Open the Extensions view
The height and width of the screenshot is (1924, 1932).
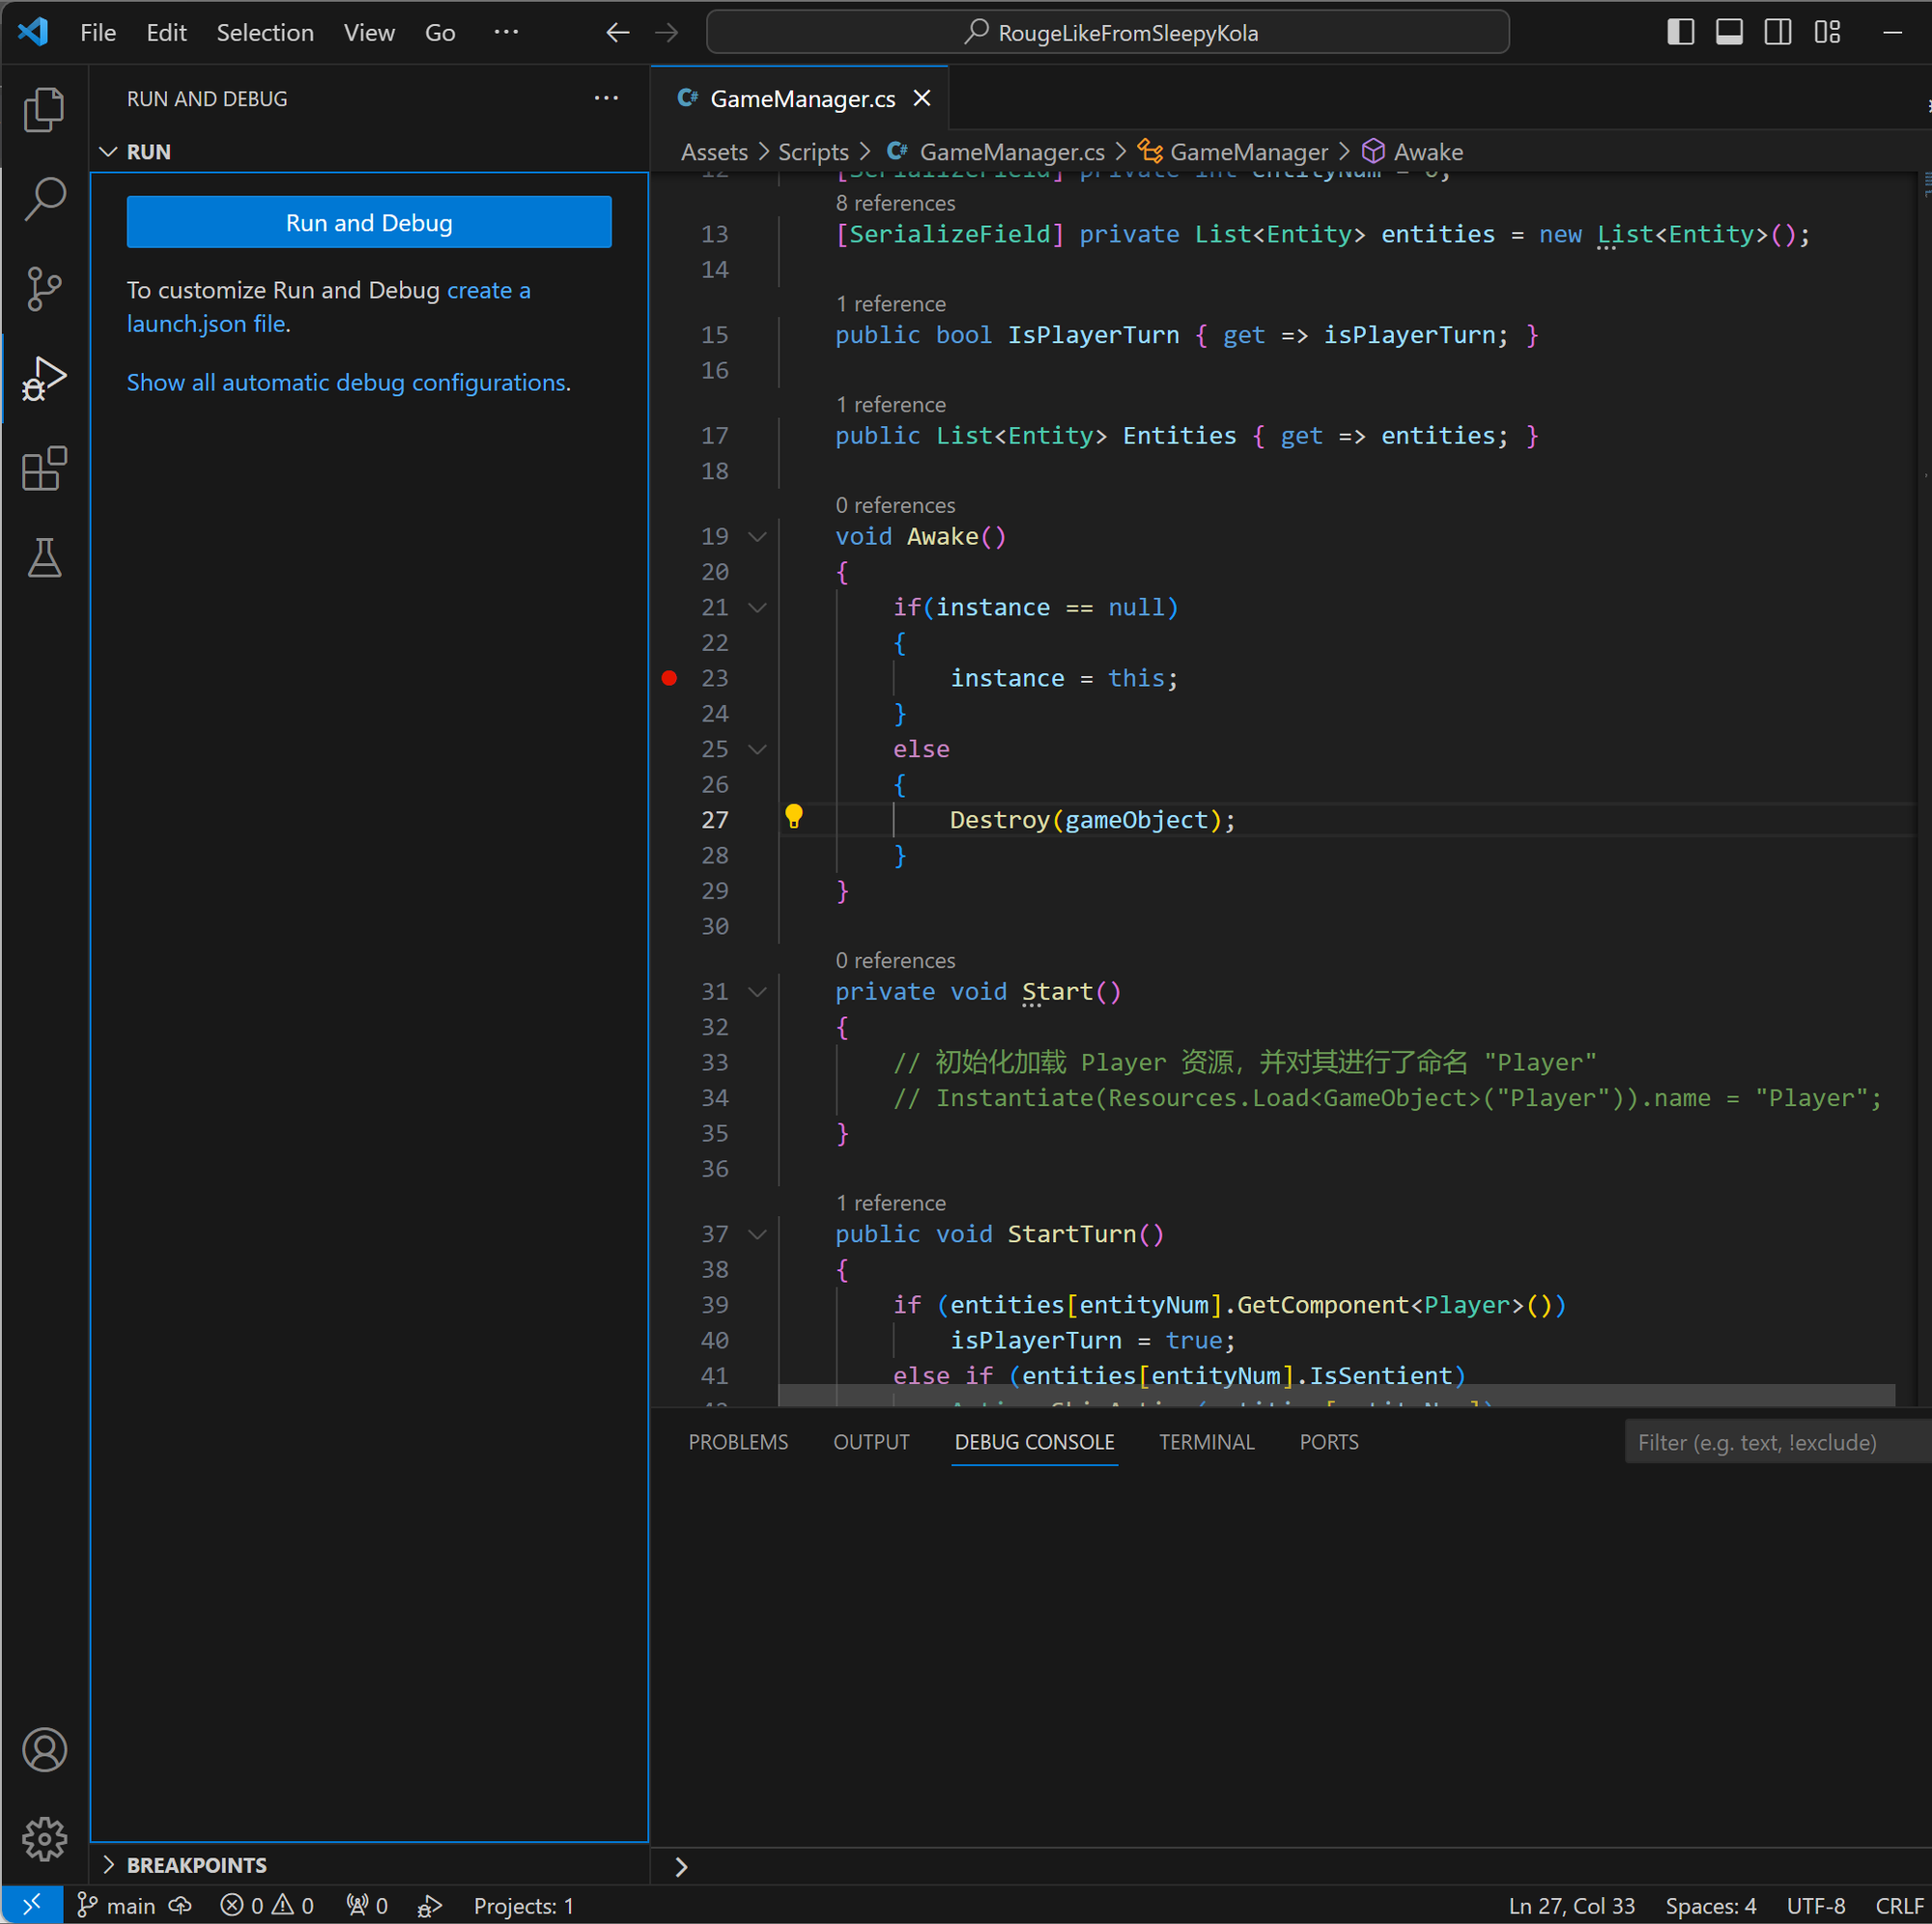click(x=44, y=468)
